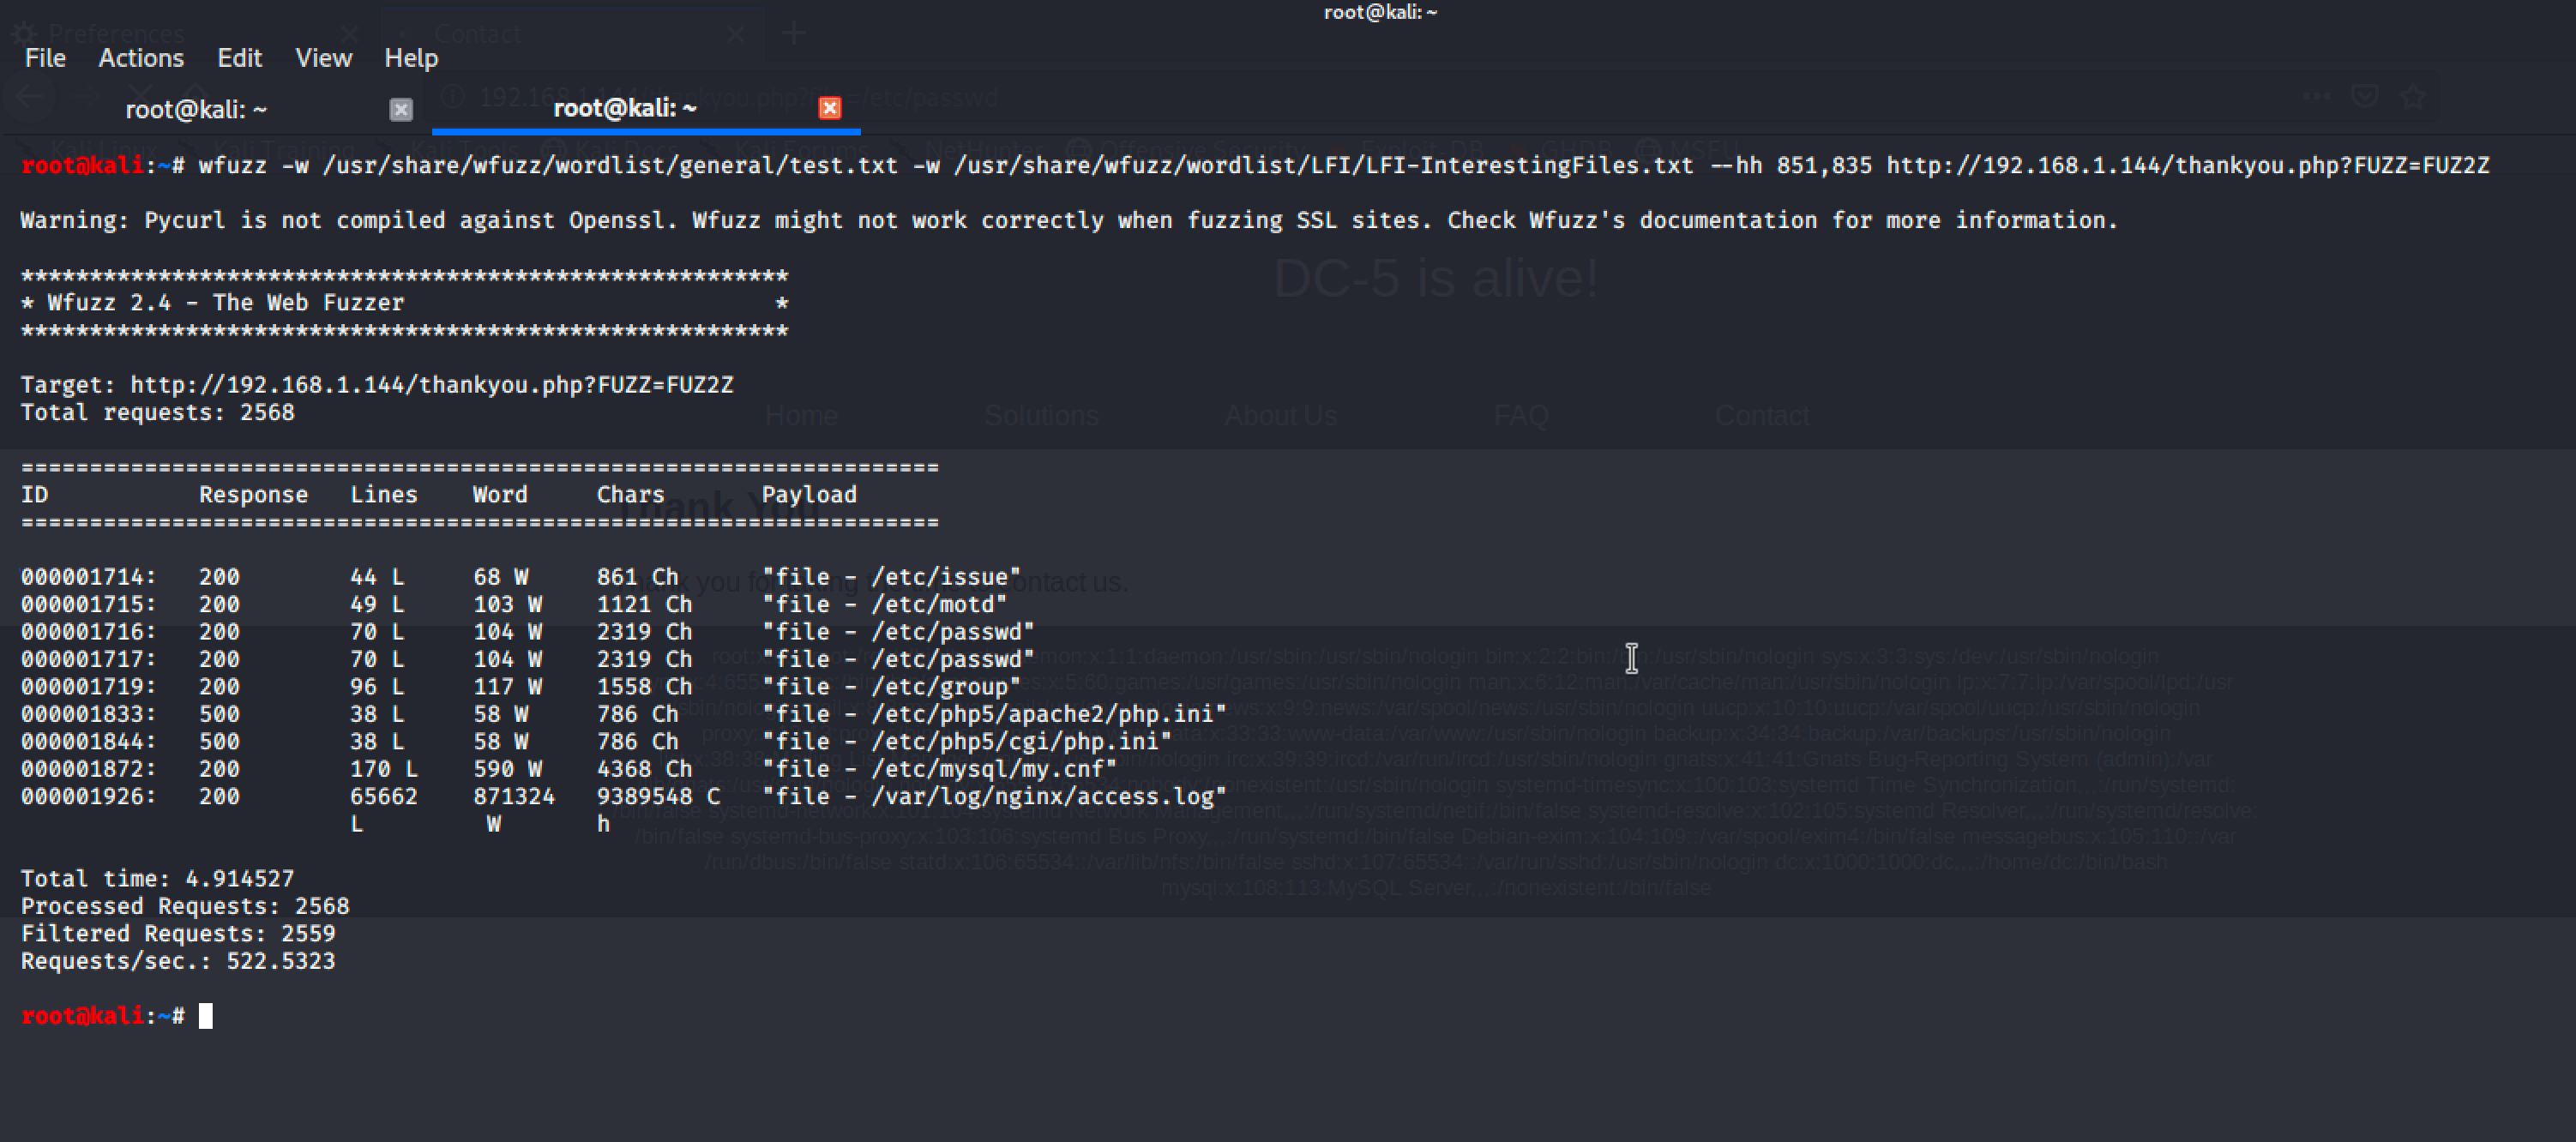
Task: Close the active root@kali tab with red X
Action: point(829,108)
